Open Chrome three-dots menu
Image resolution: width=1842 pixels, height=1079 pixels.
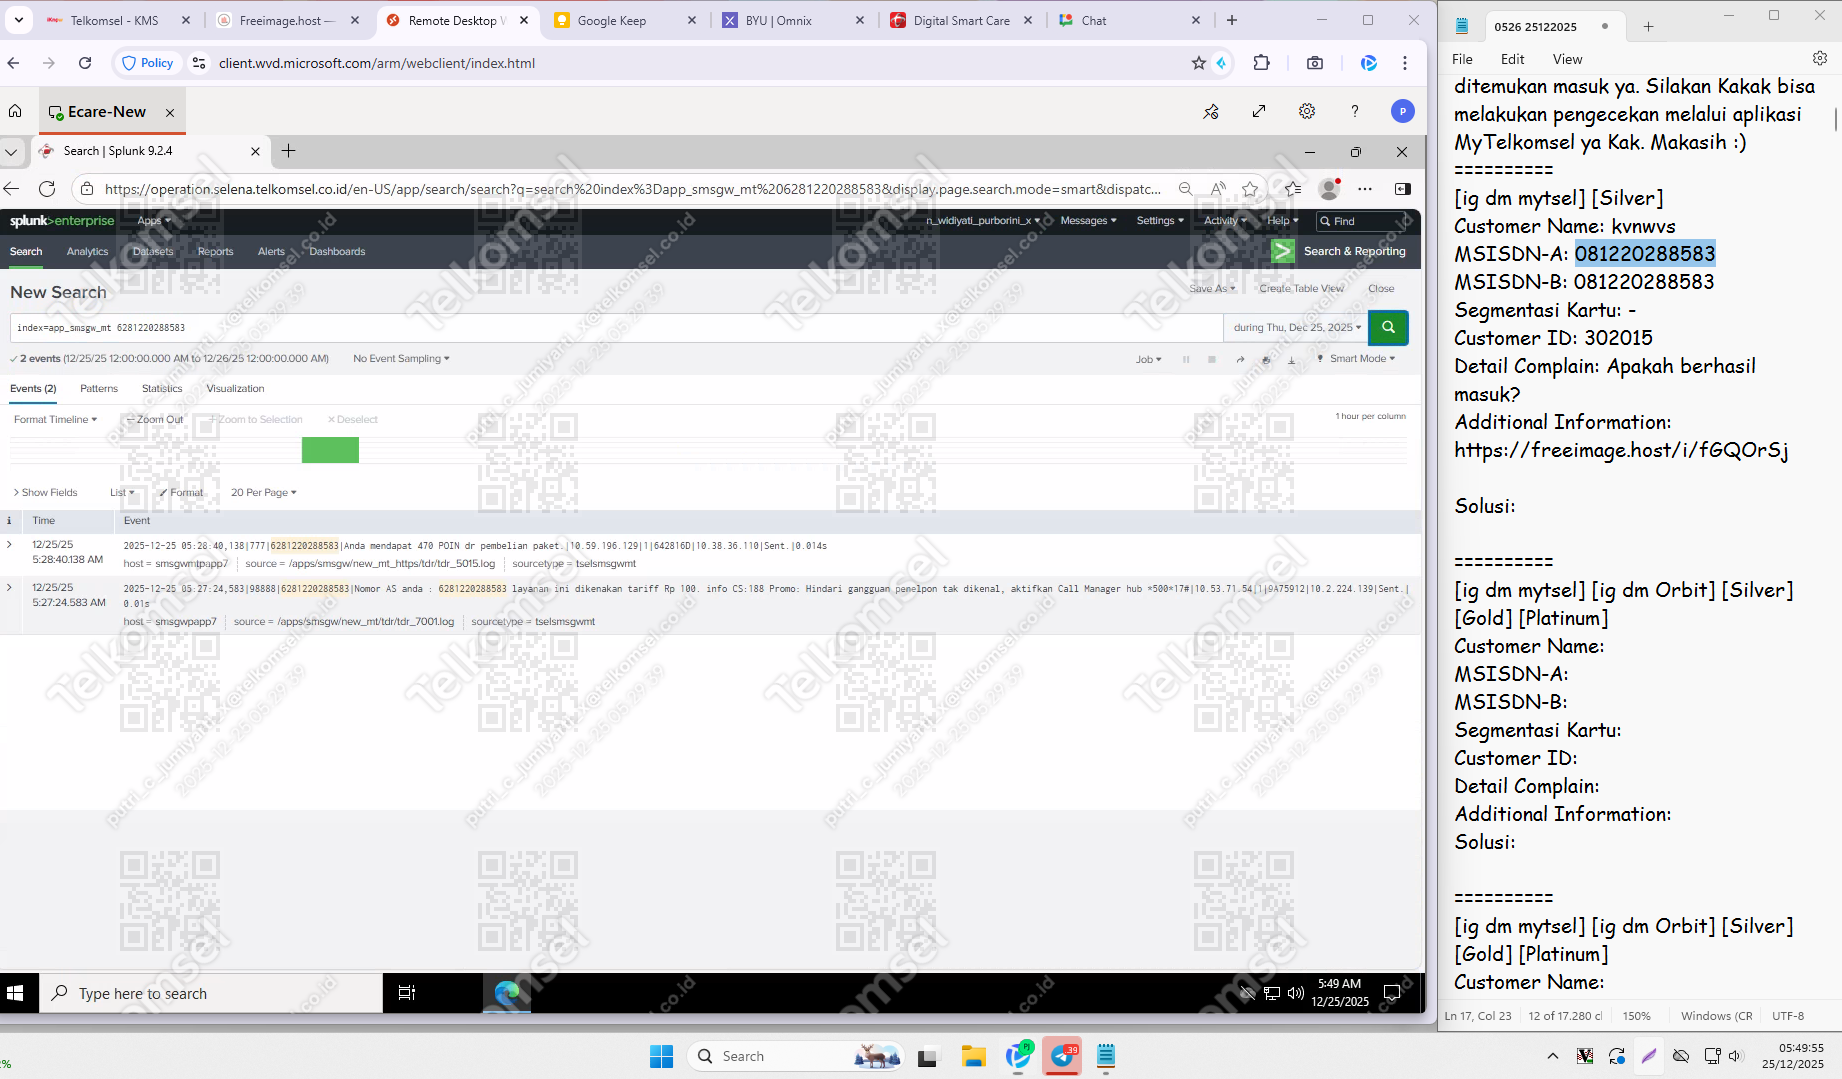[1405, 63]
